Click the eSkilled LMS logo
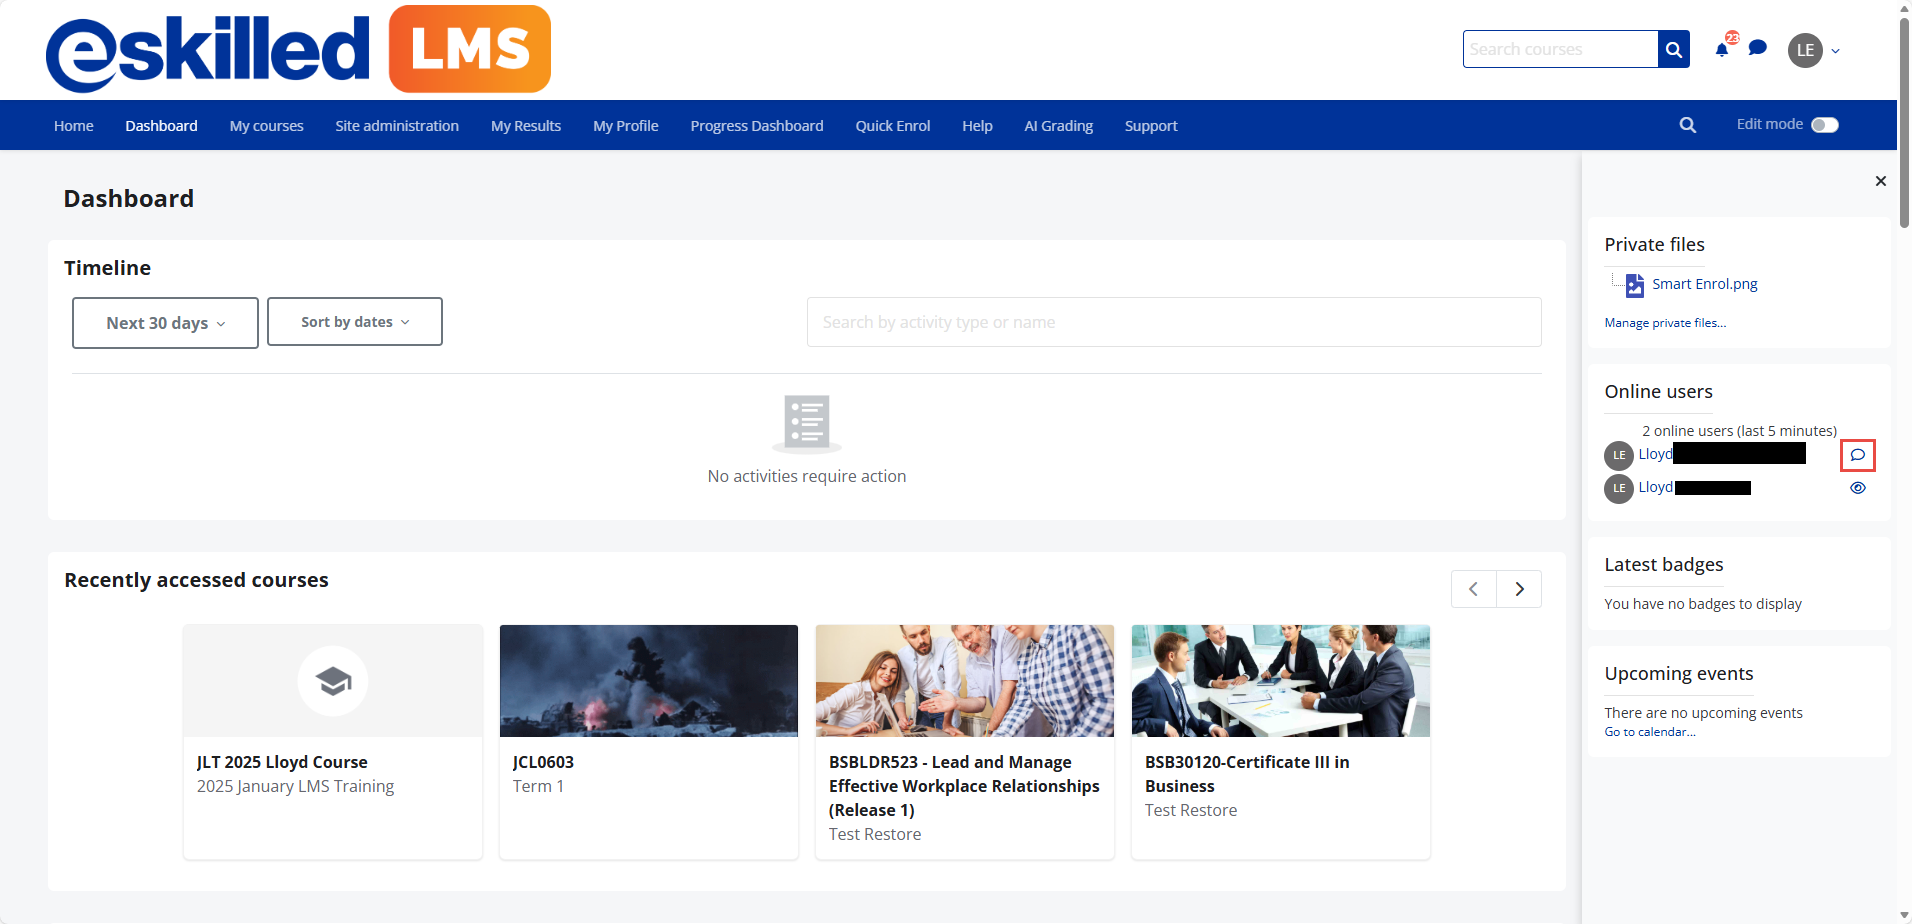 298,50
